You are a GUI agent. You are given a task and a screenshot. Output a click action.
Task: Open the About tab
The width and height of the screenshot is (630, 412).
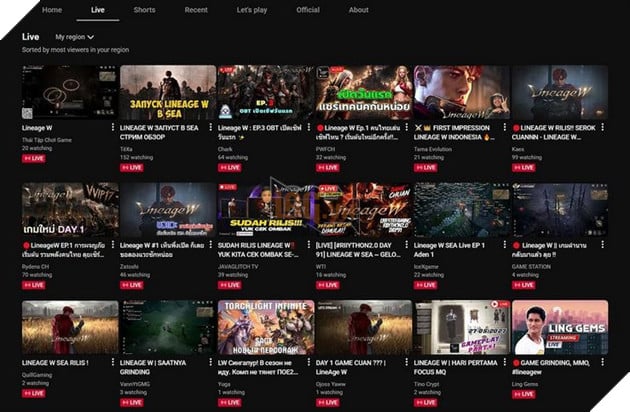358,10
